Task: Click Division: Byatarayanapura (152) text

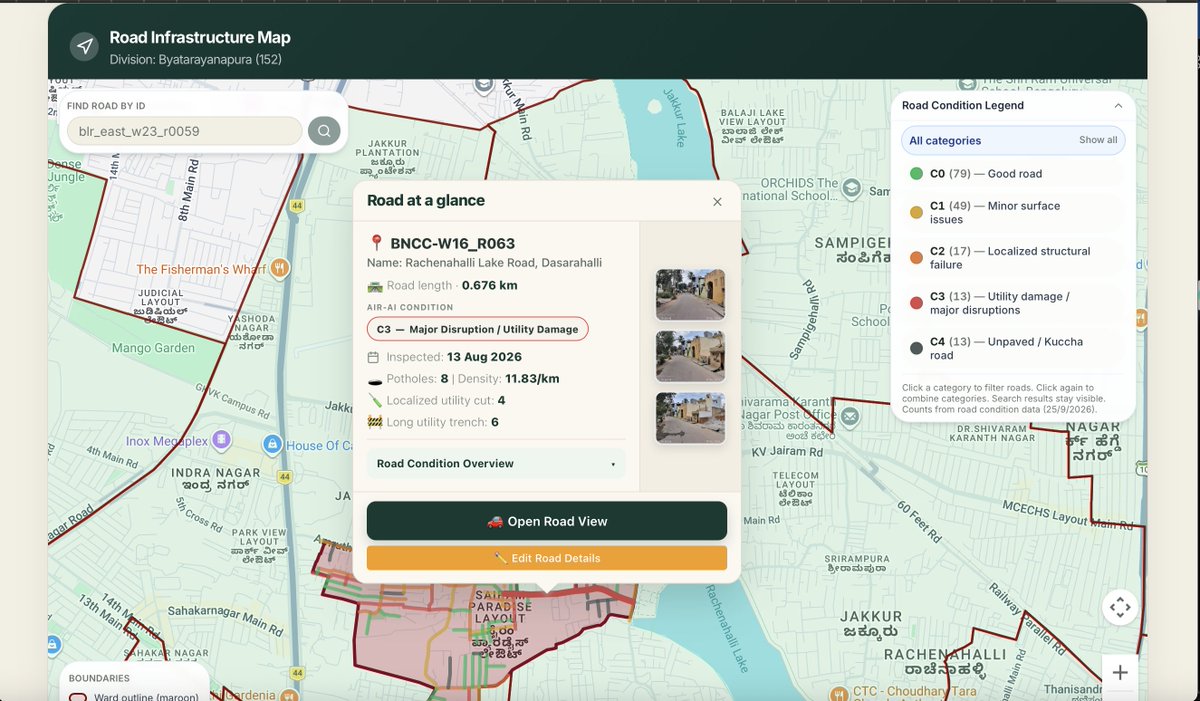Action: tap(196, 60)
